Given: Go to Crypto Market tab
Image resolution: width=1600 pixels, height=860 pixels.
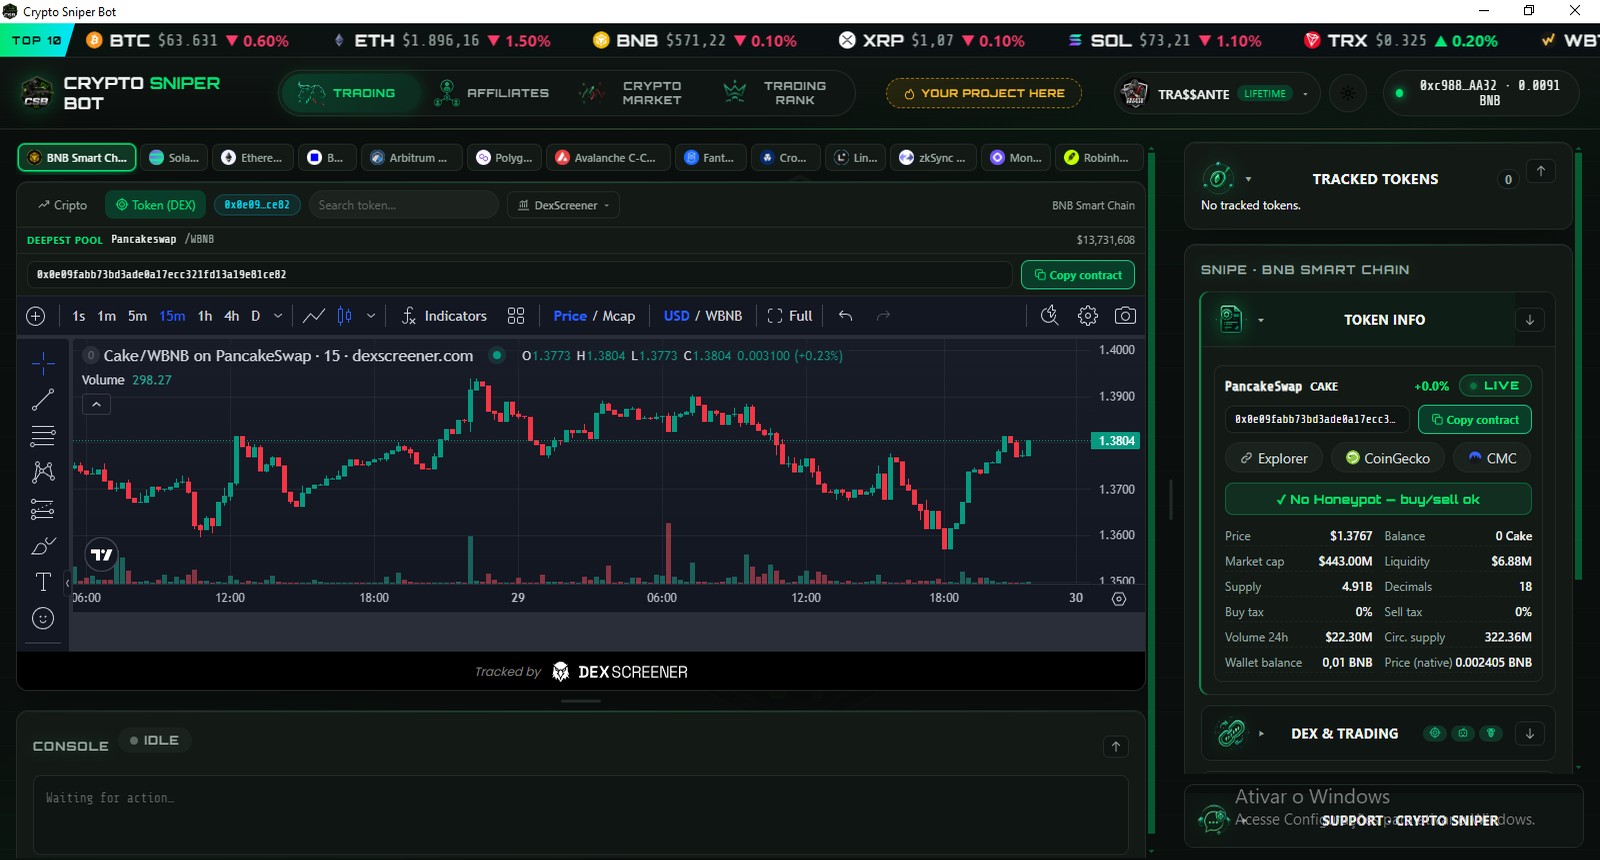Looking at the screenshot, I should pos(632,93).
